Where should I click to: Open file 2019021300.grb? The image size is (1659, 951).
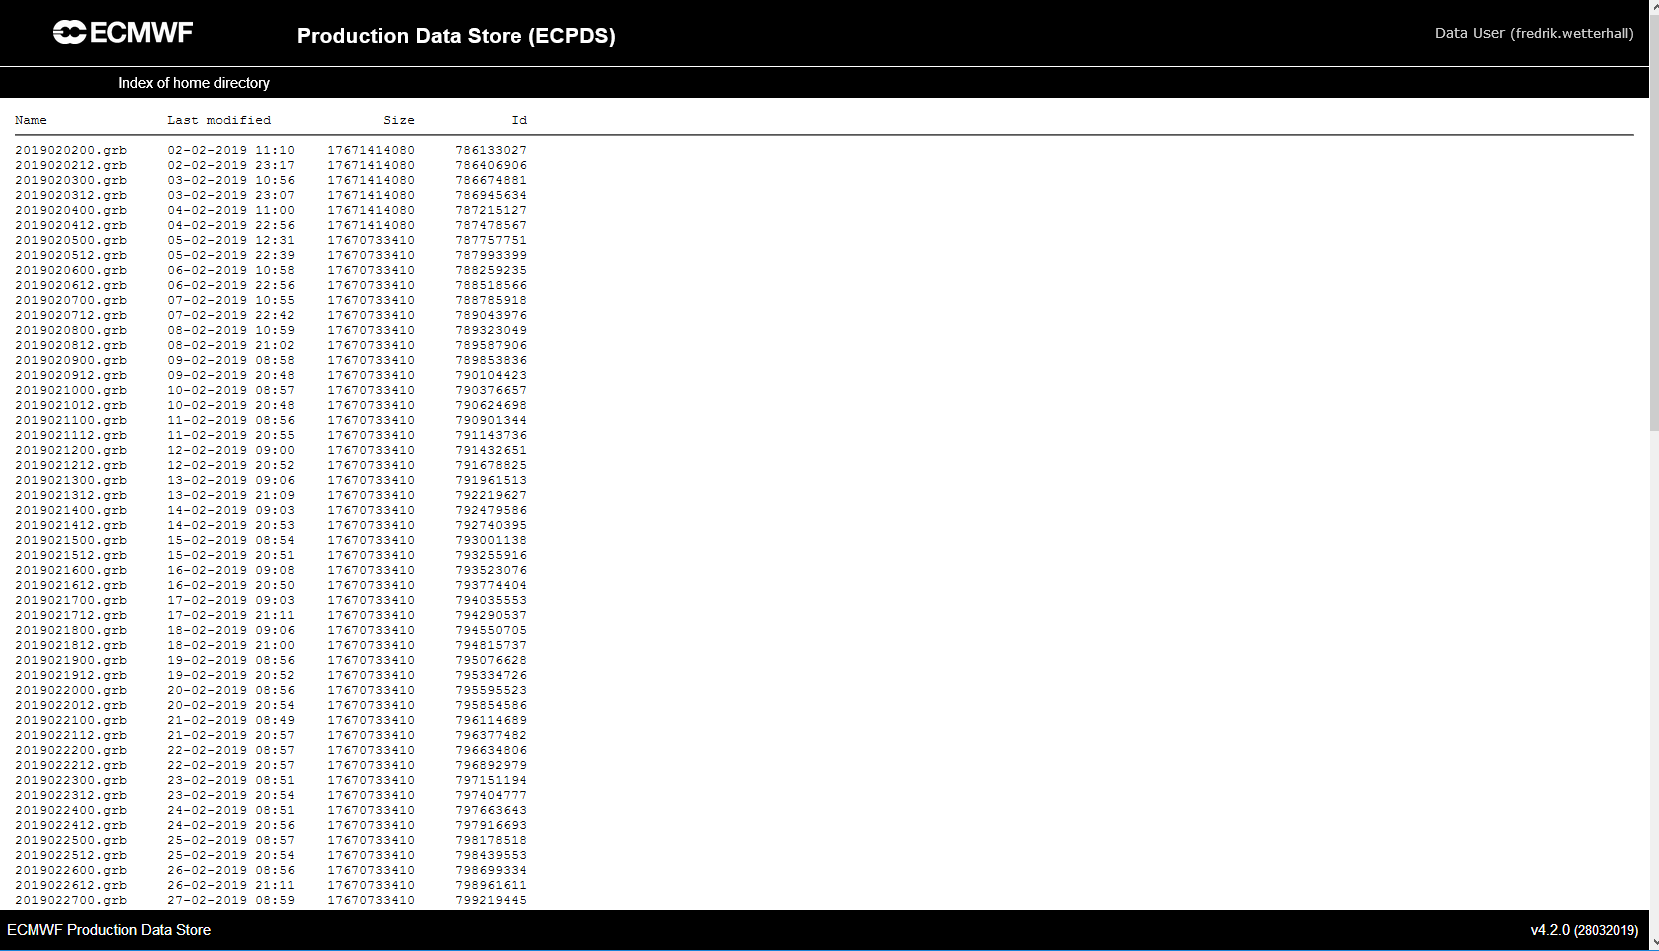pos(71,480)
